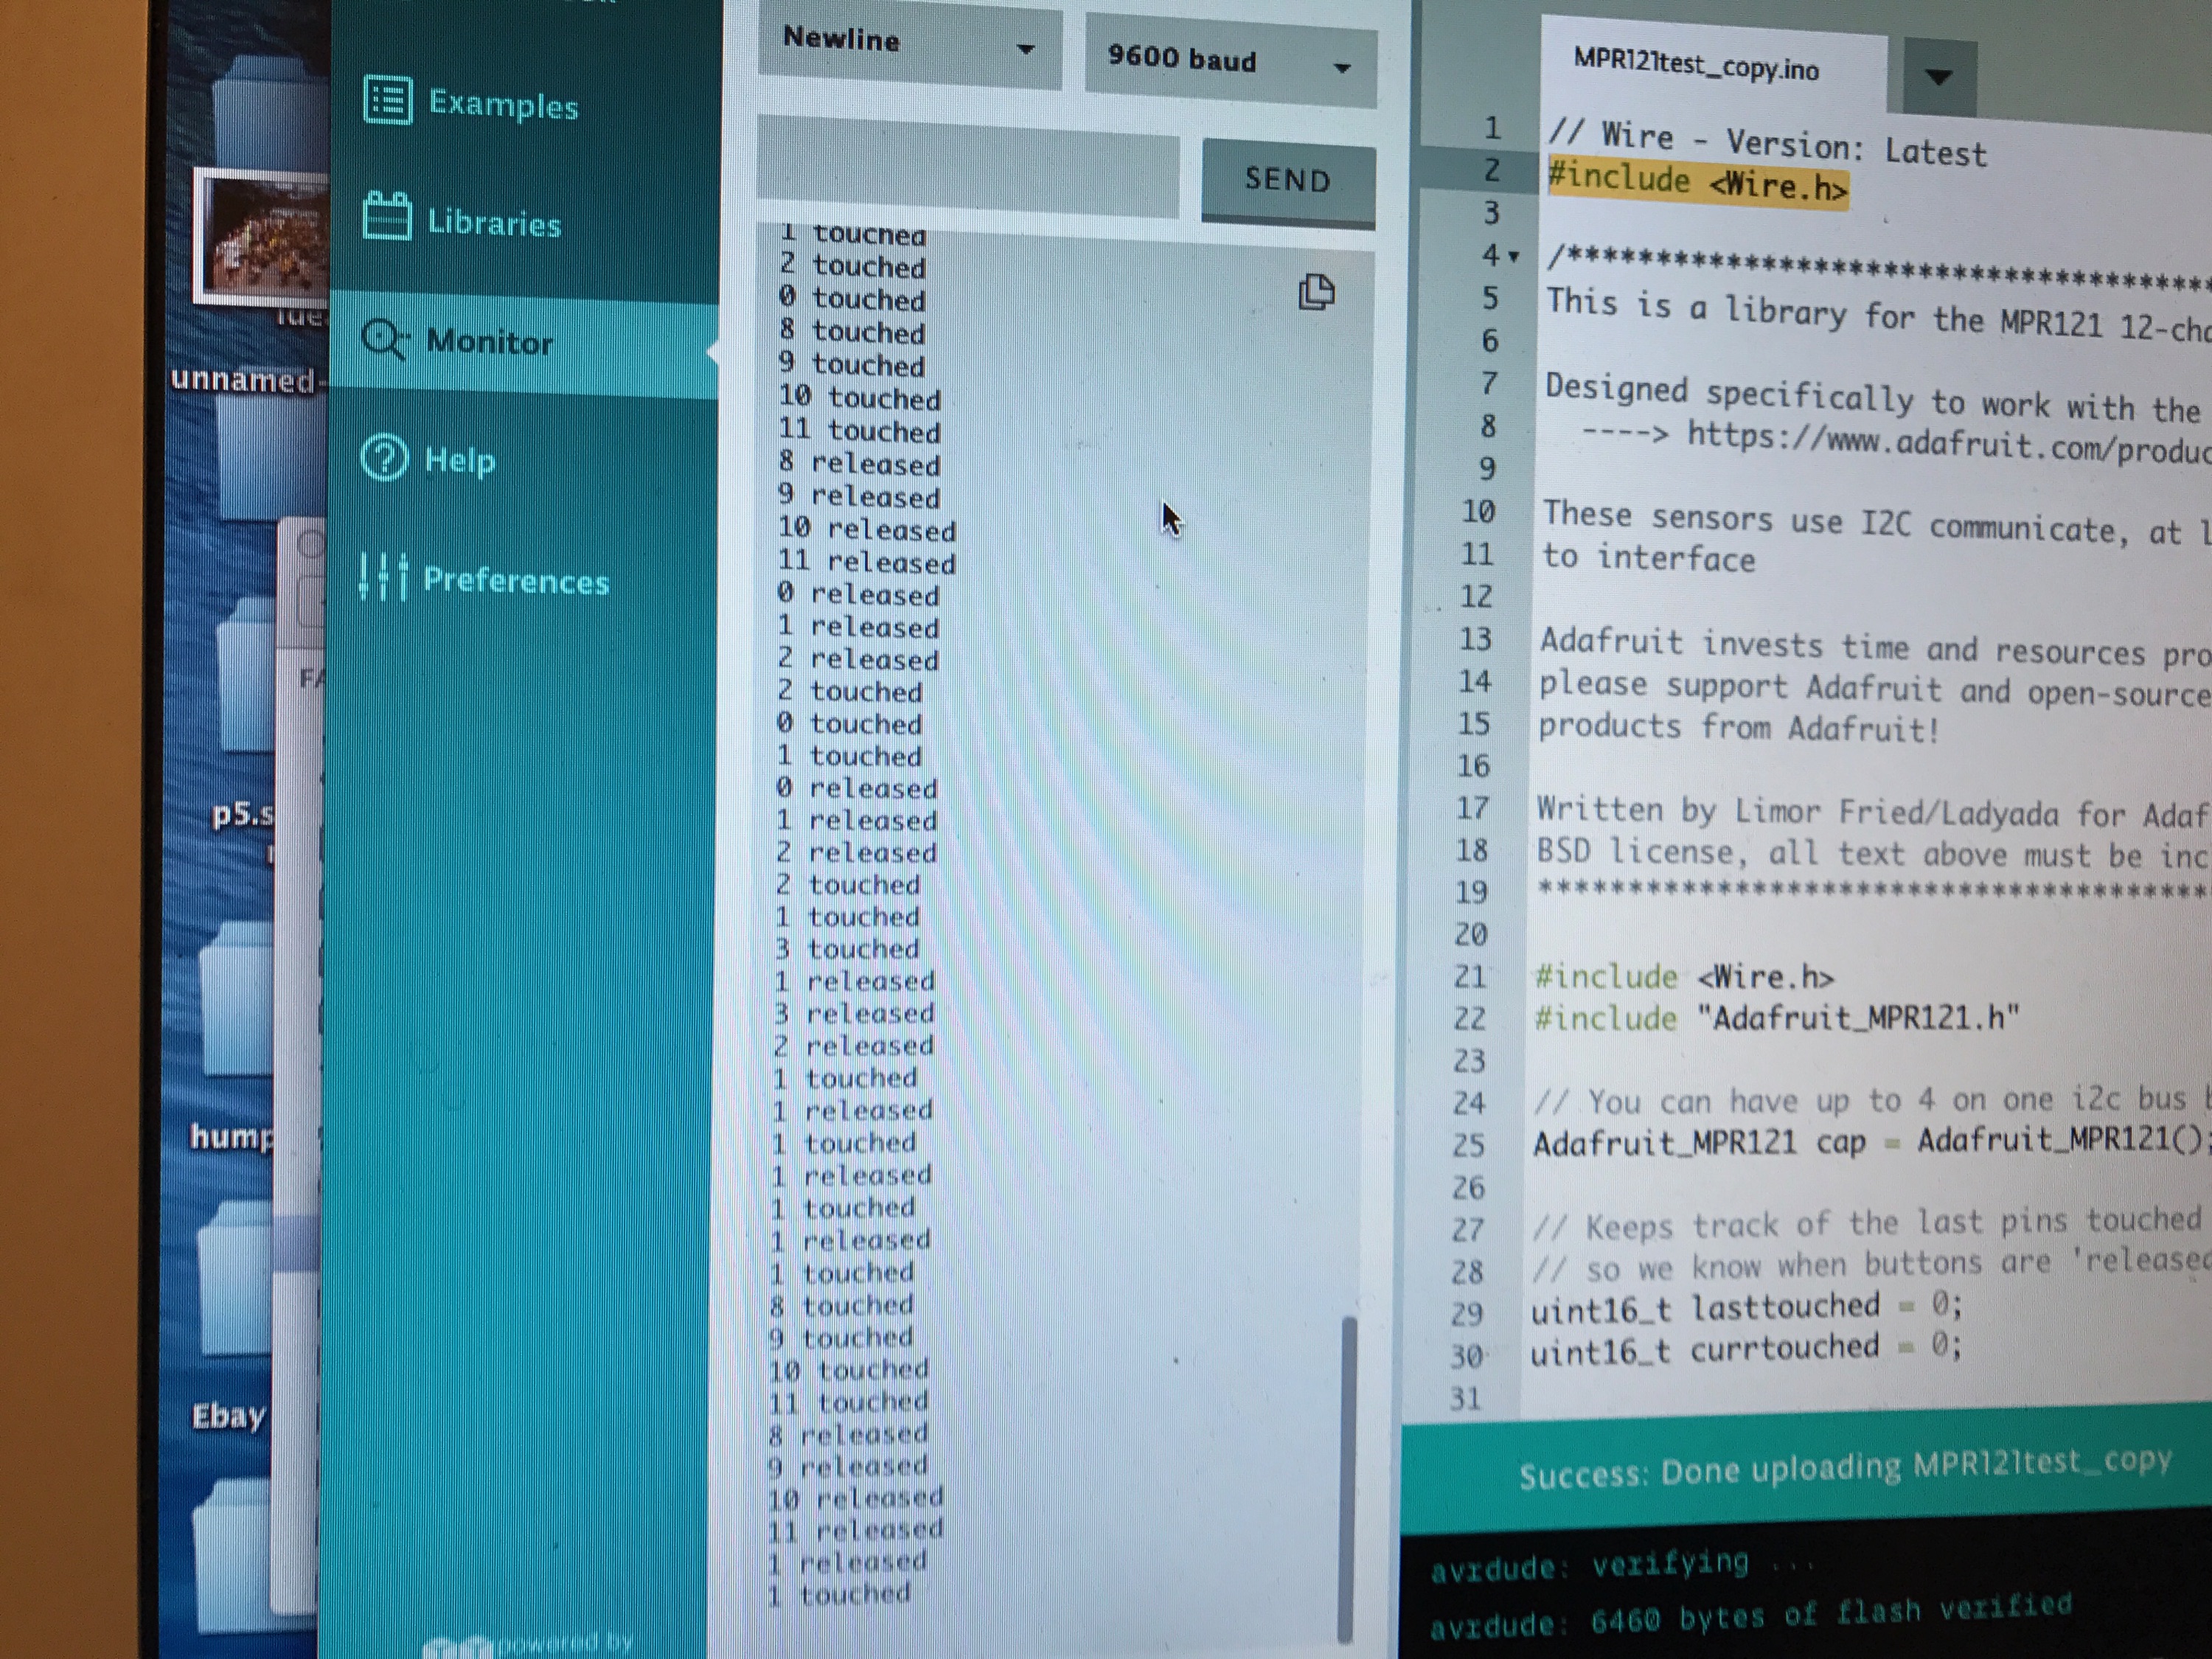Collapse the comment block at line 4
2212x1659 pixels.
tap(1514, 257)
